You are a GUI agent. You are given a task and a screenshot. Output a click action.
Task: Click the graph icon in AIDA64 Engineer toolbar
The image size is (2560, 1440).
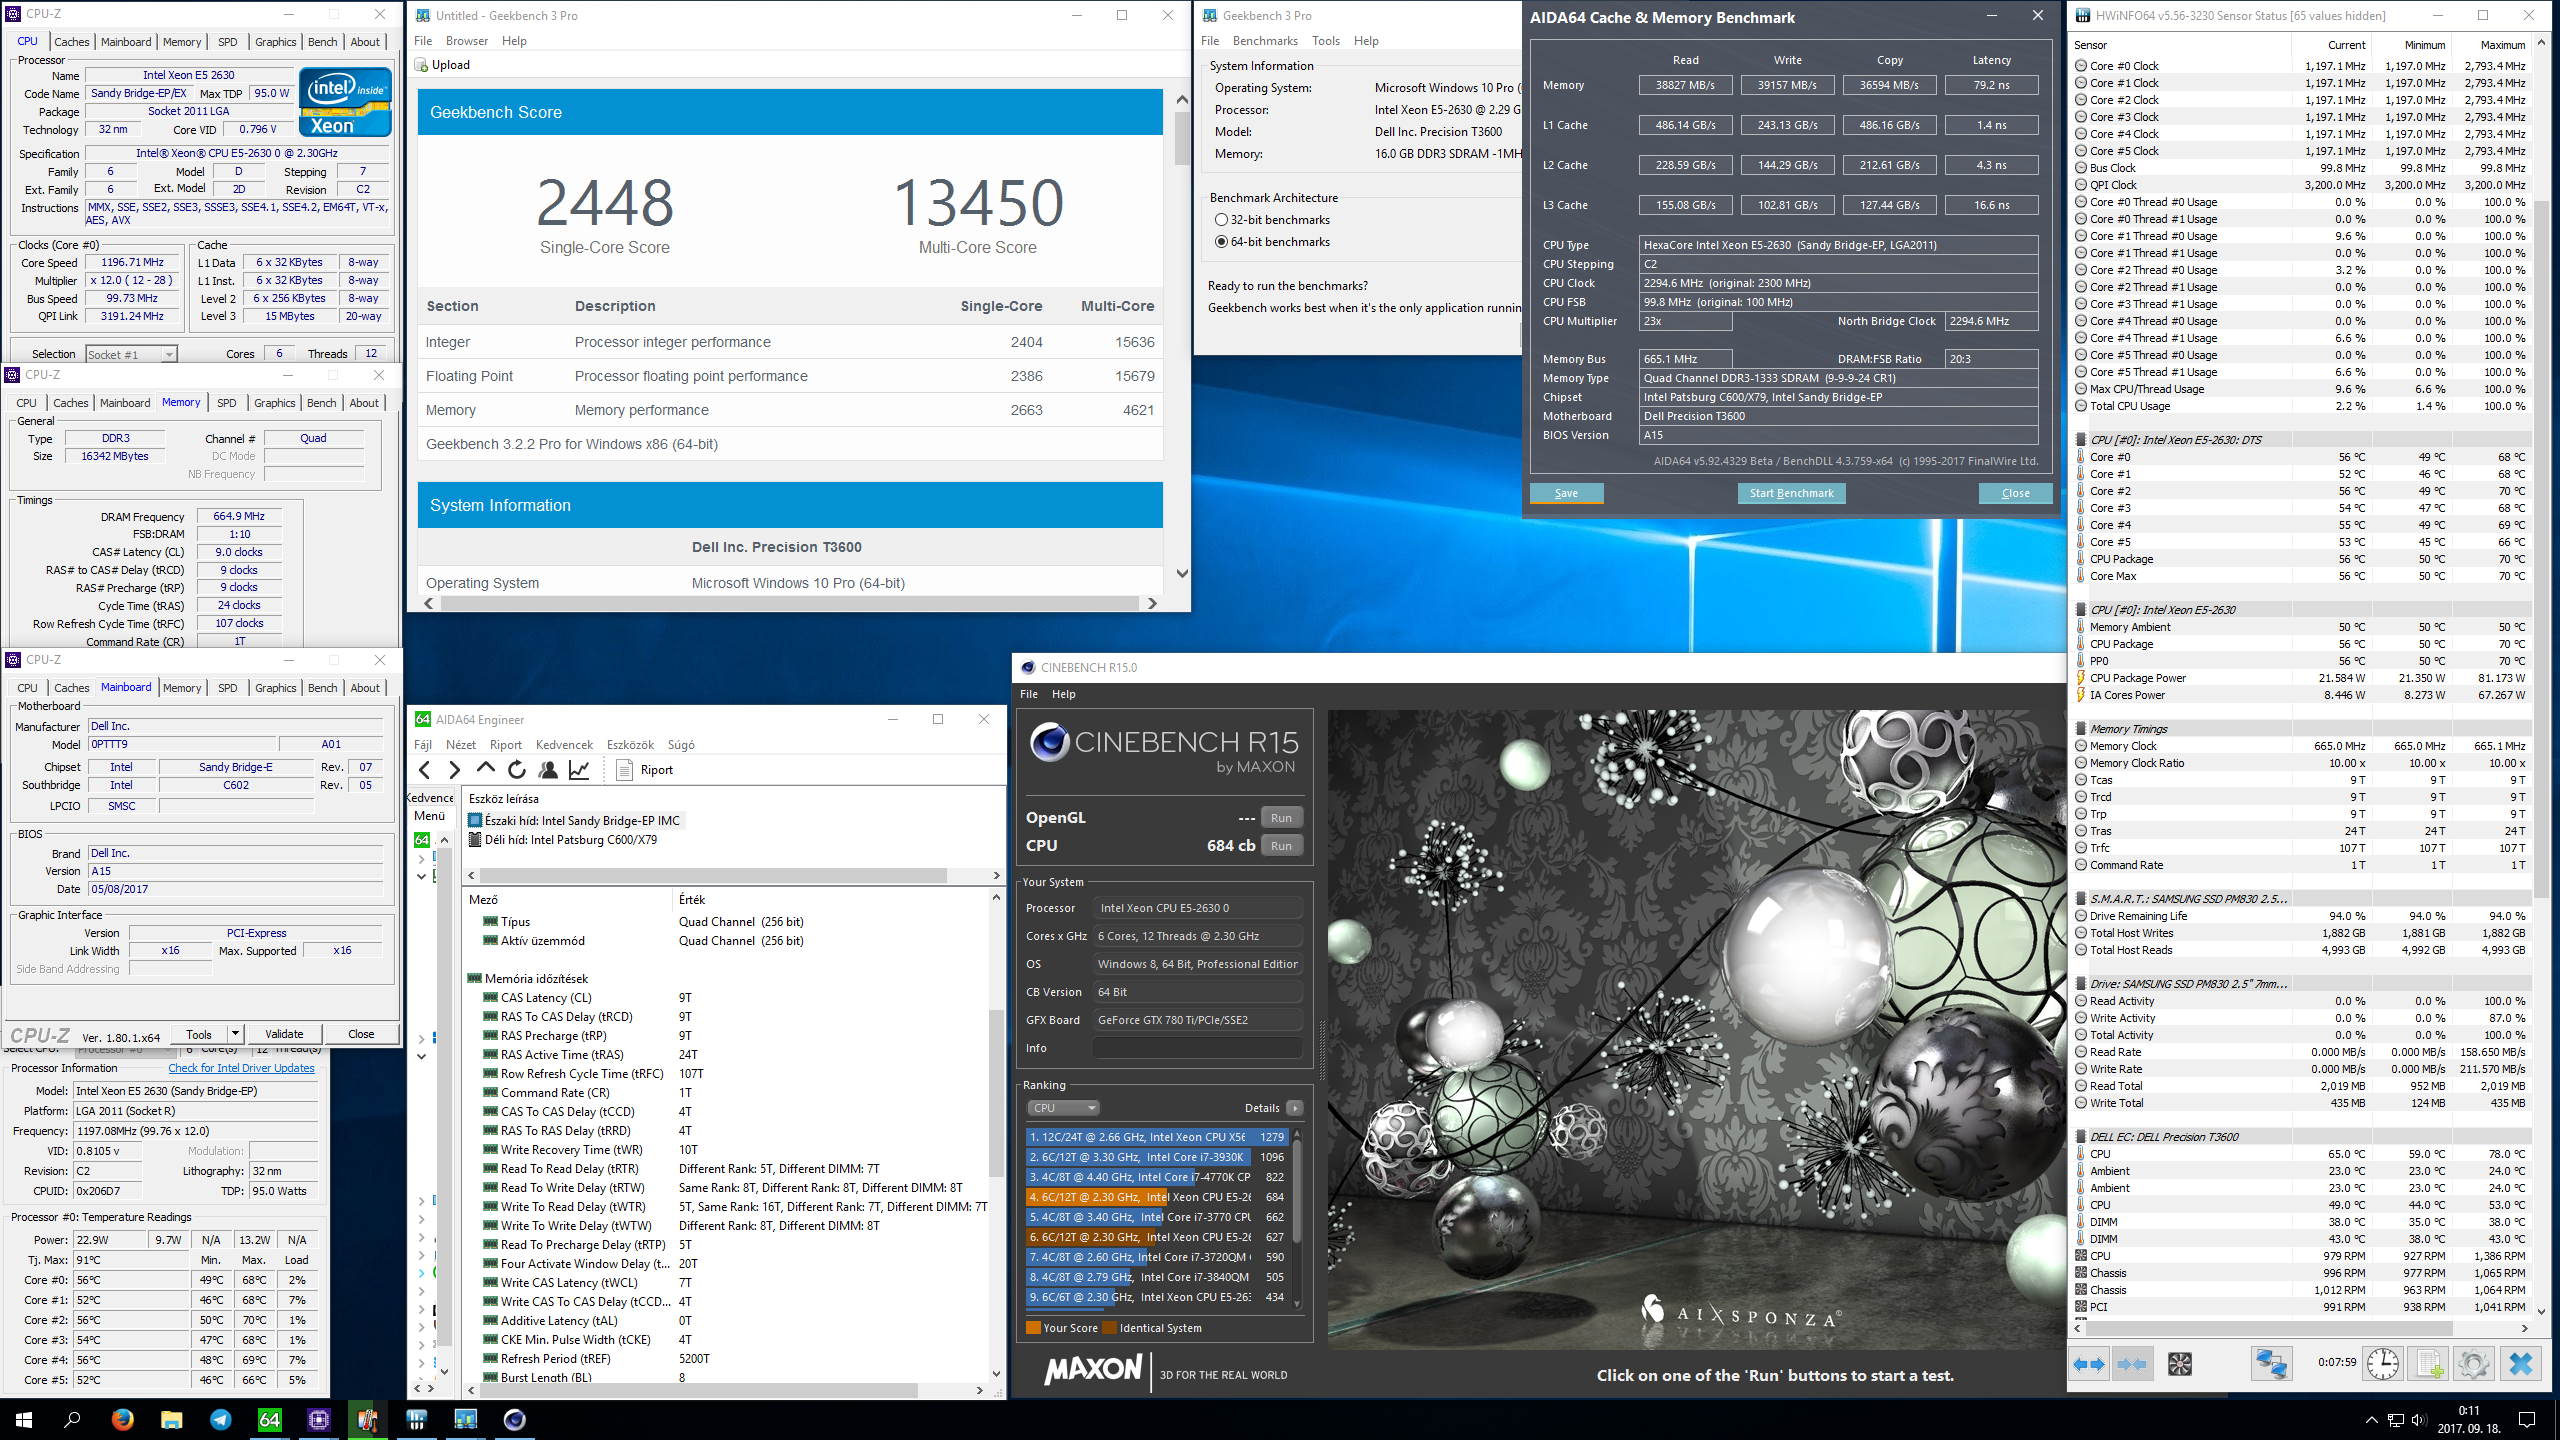click(580, 768)
